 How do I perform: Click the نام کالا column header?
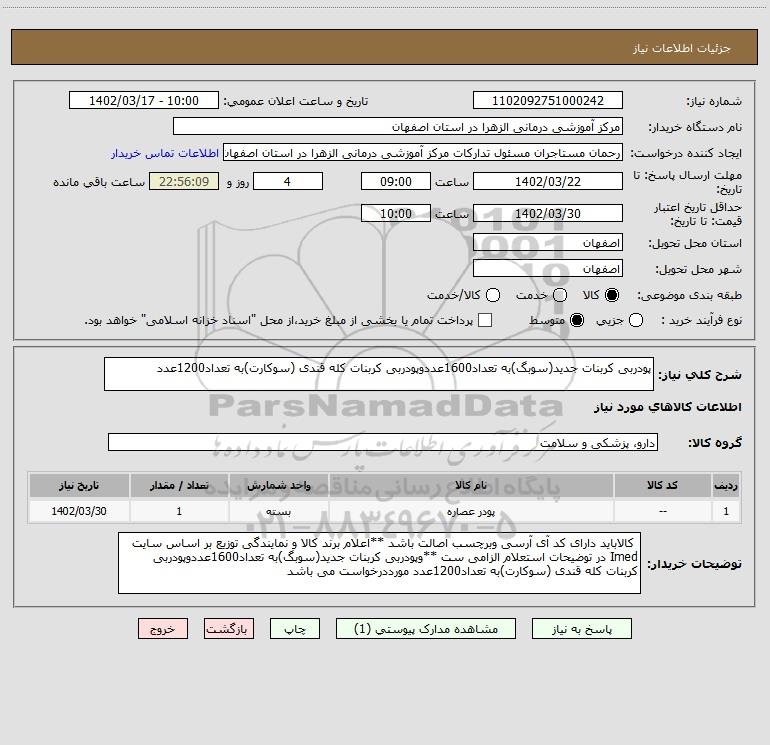coord(471,485)
